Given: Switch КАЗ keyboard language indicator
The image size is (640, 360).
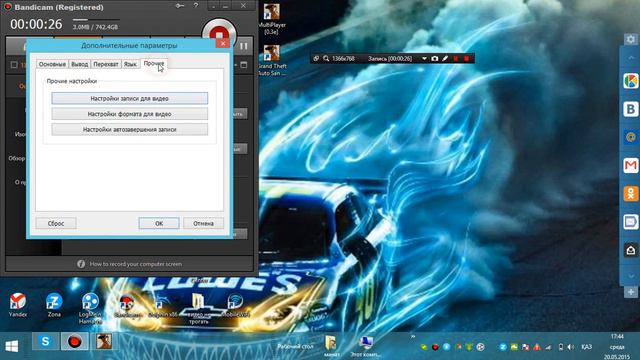Looking at the screenshot, I should click(x=587, y=347).
